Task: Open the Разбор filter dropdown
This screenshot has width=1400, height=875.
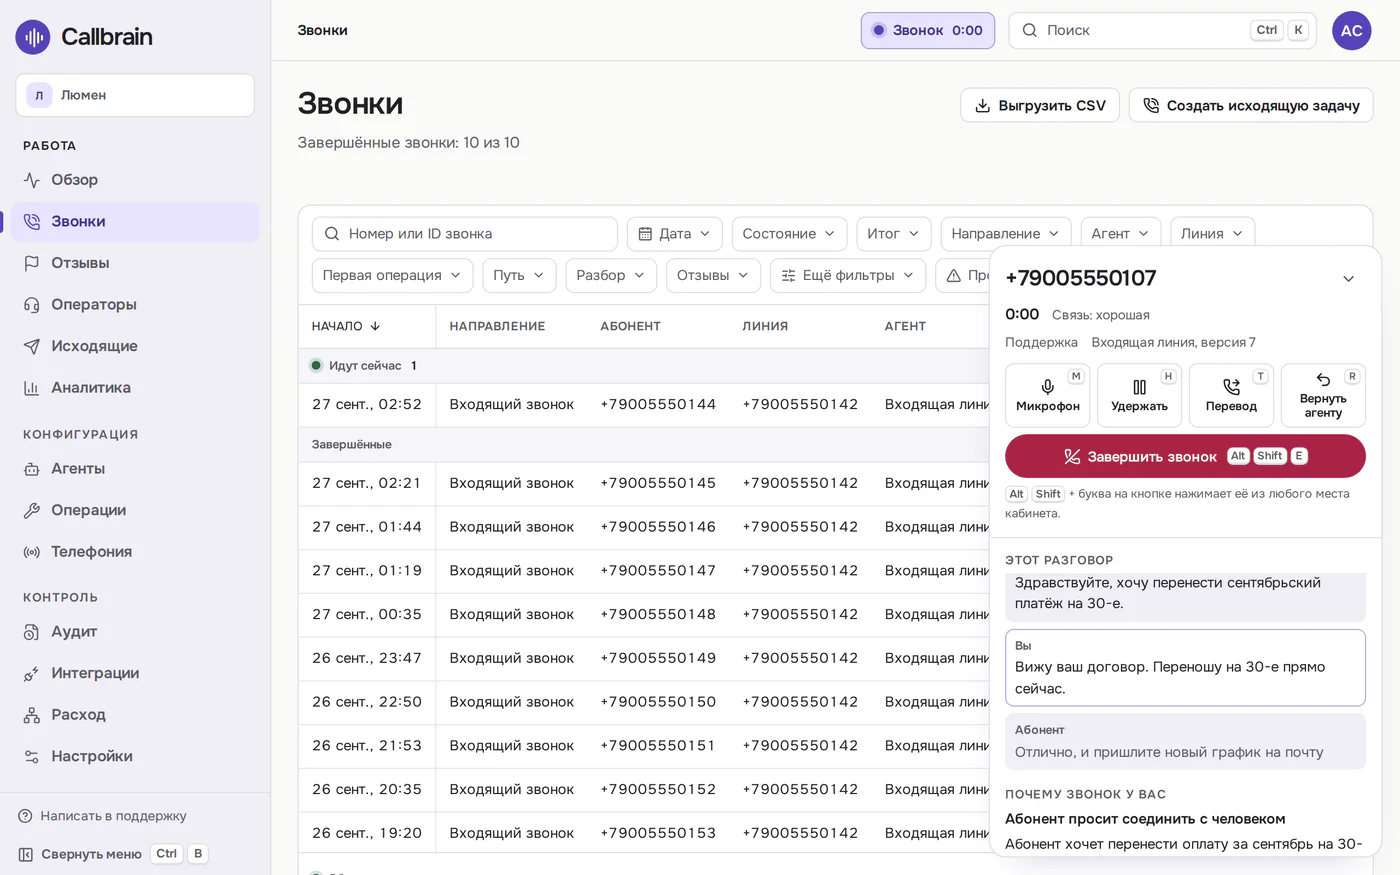Action: pos(611,275)
